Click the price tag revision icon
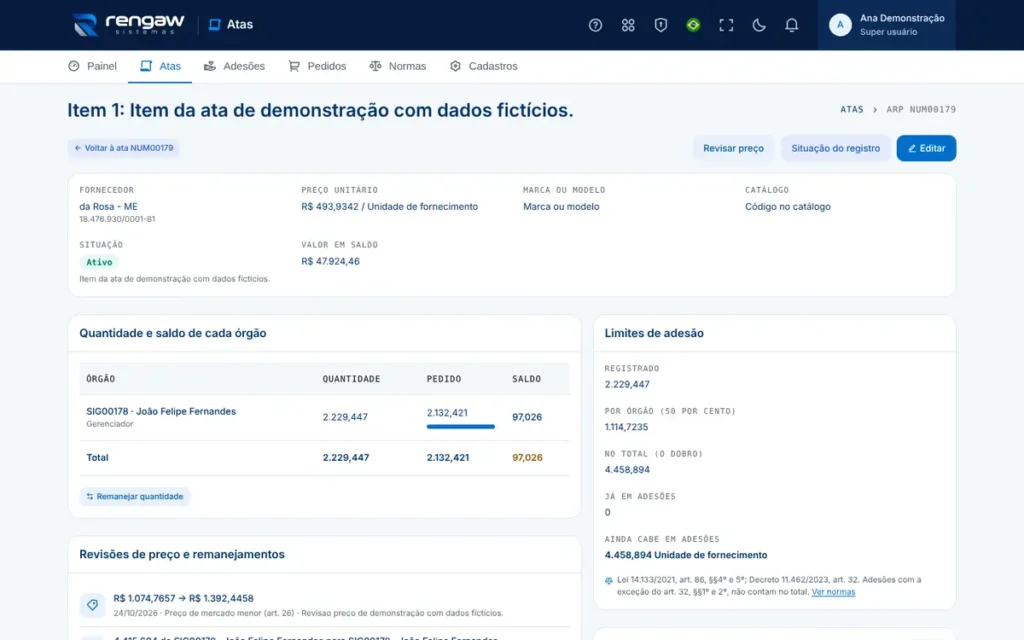Screen dimensions: 1024x640 92,605
